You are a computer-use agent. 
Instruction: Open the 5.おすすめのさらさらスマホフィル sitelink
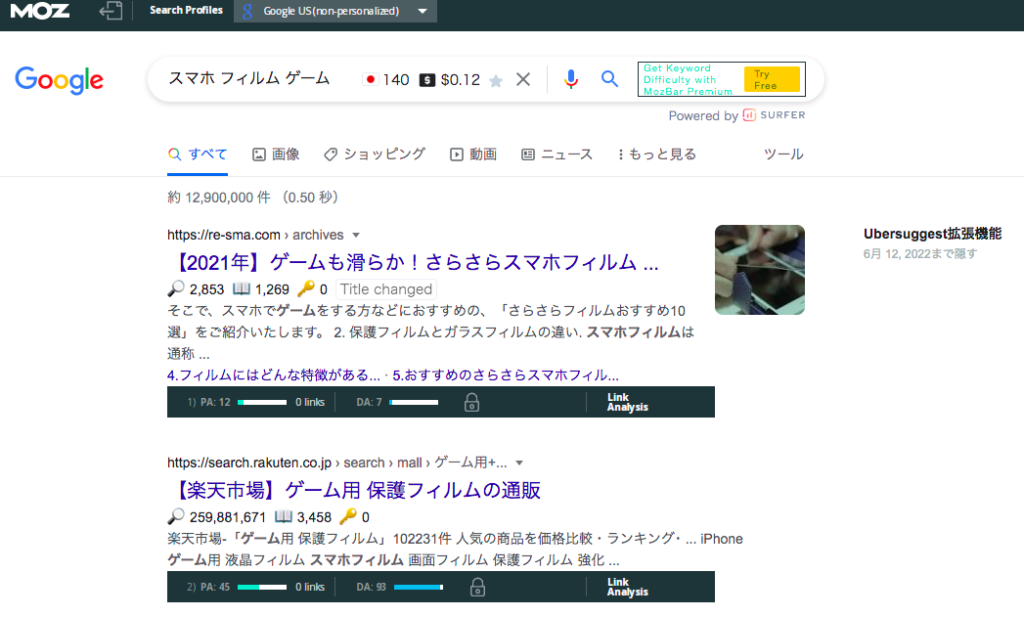pos(505,375)
